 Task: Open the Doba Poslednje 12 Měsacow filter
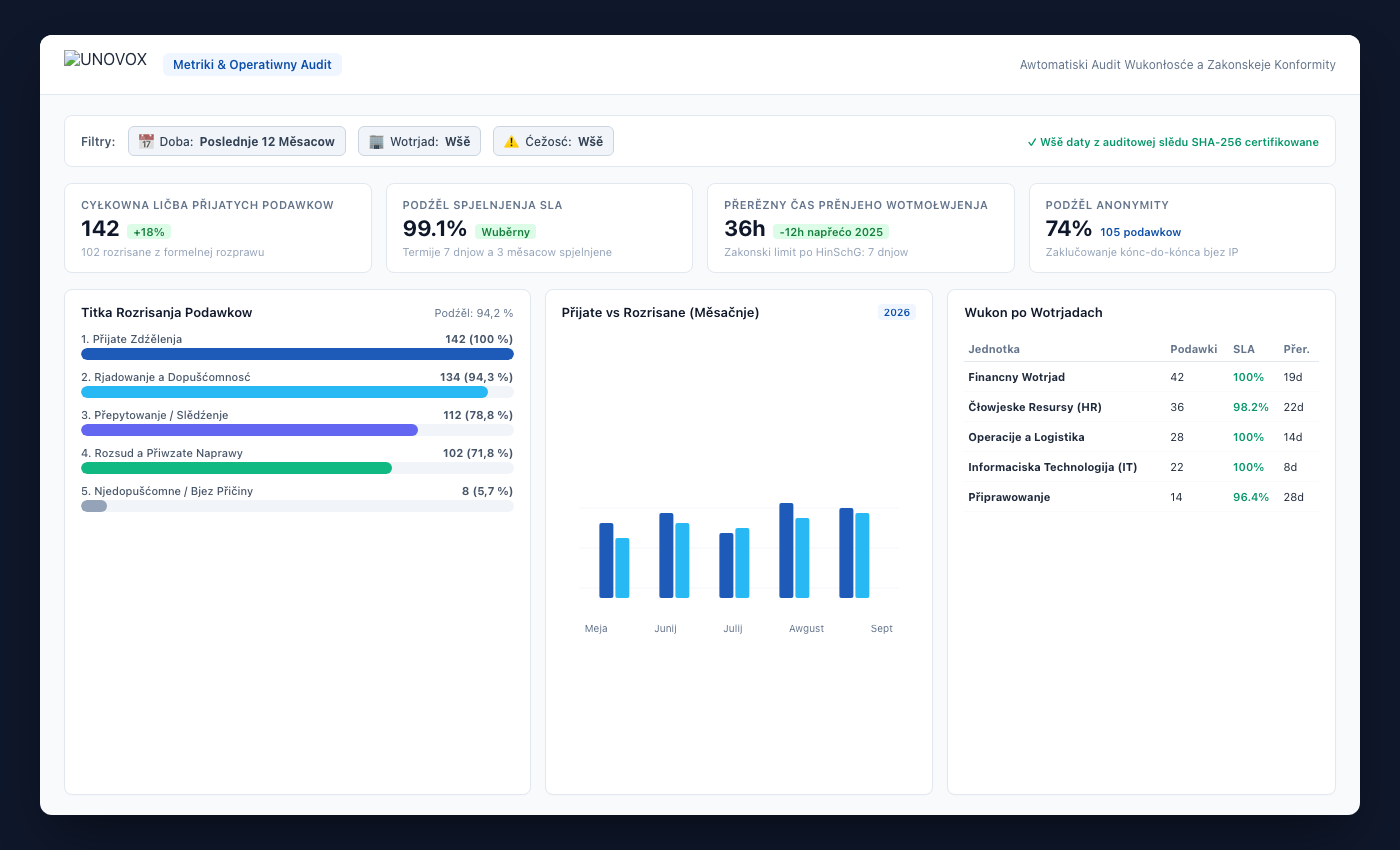point(237,141)
